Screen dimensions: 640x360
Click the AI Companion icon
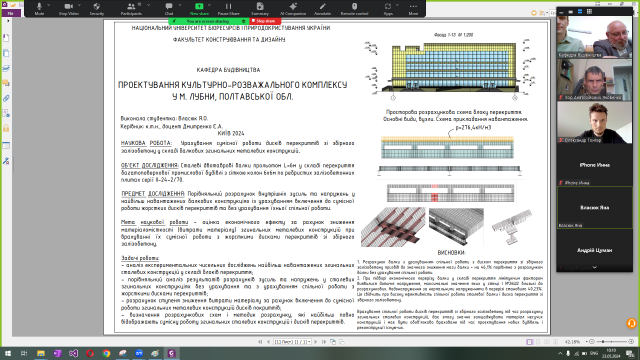(x=293, y=8)
